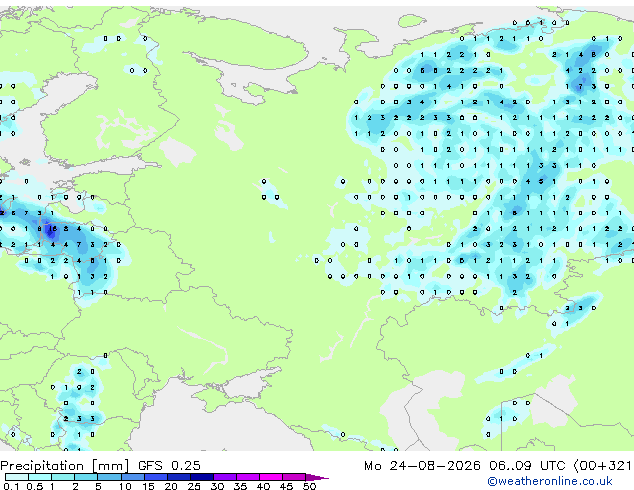The height and width of the screenshot is (490, 634).
Task: Click the forecast date 'Mo 24-08-2026'
Action: [x=422, y=466]
